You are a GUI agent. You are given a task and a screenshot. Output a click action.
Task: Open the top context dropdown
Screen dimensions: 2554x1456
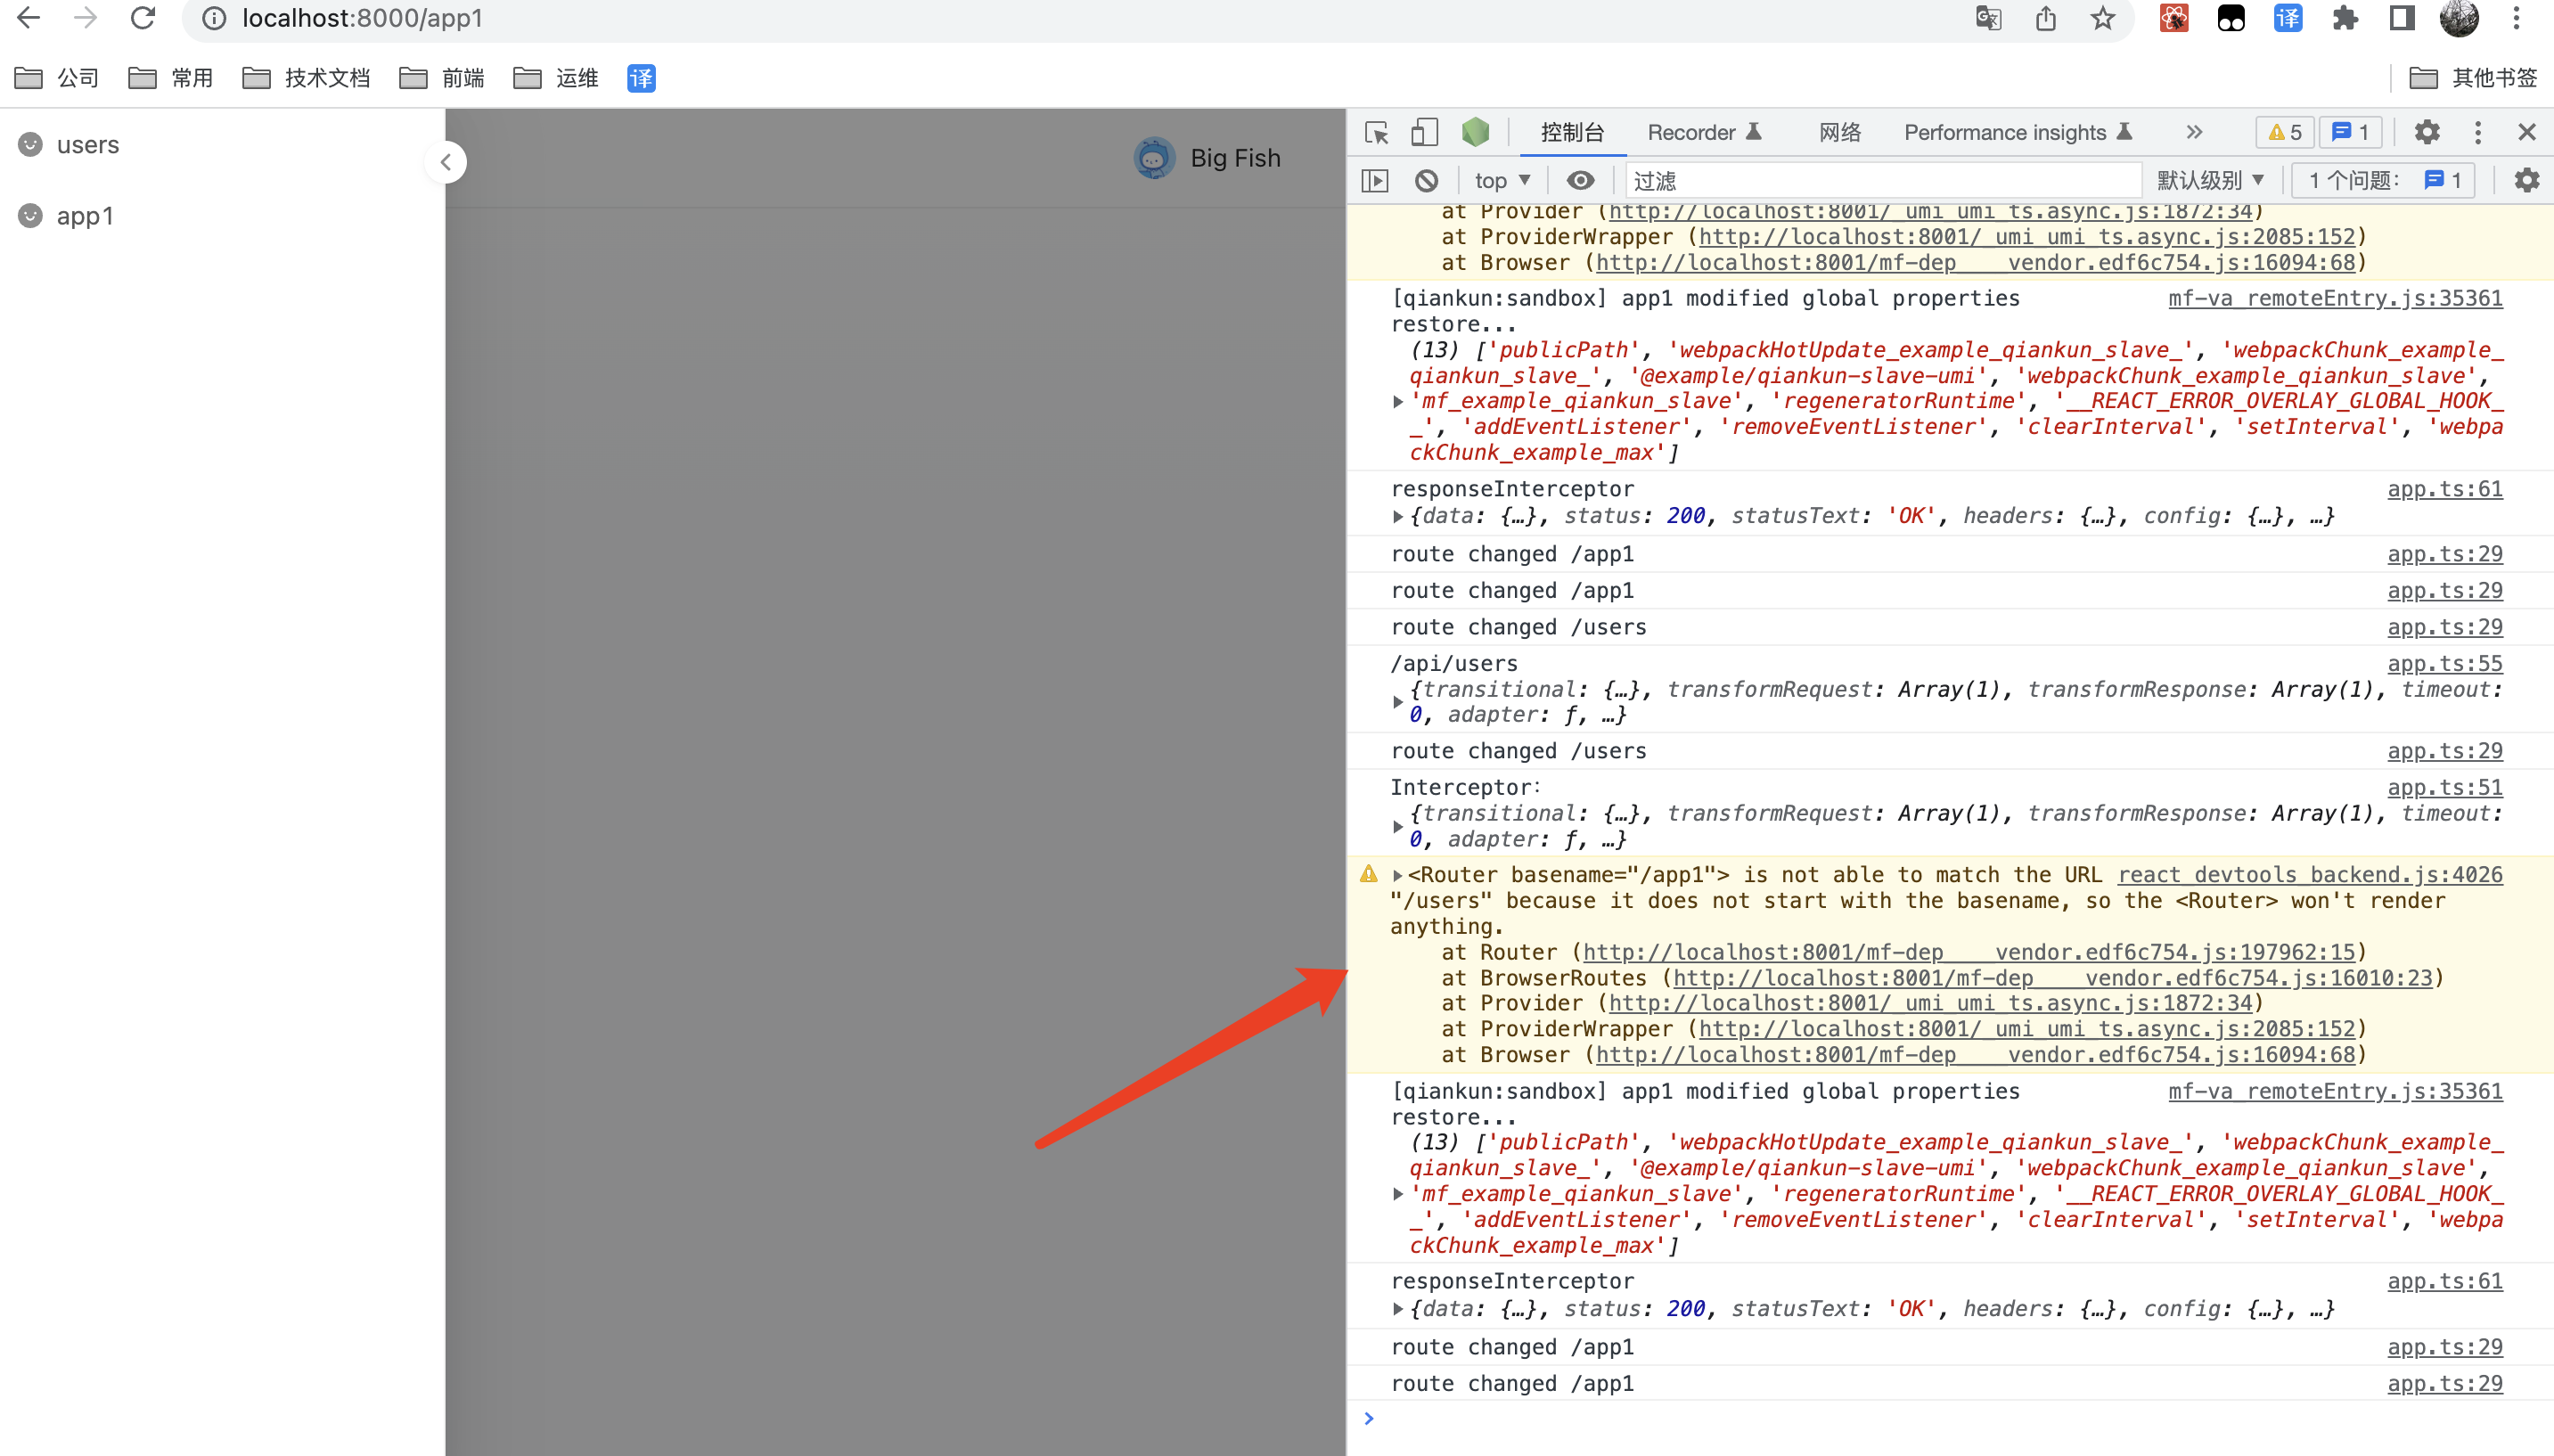pos(1501,180)
